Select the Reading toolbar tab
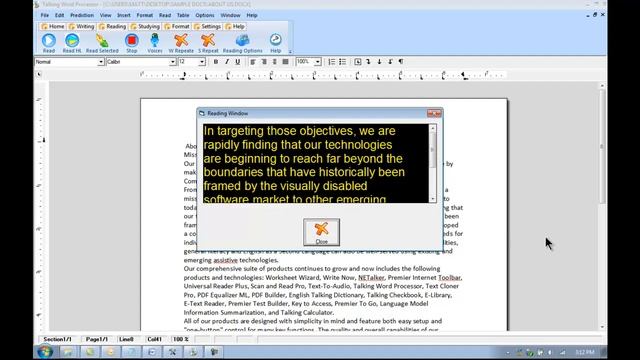 112,26
